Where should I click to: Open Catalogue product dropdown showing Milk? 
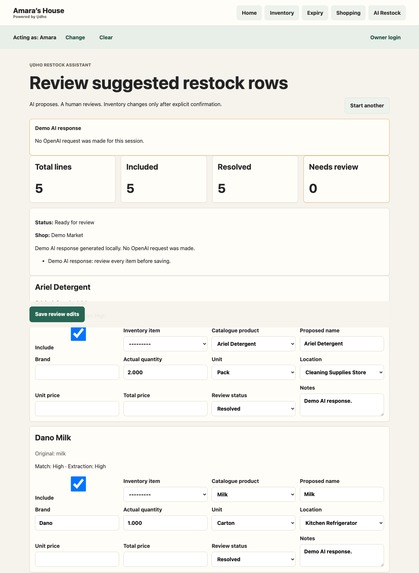pos(254,494)
